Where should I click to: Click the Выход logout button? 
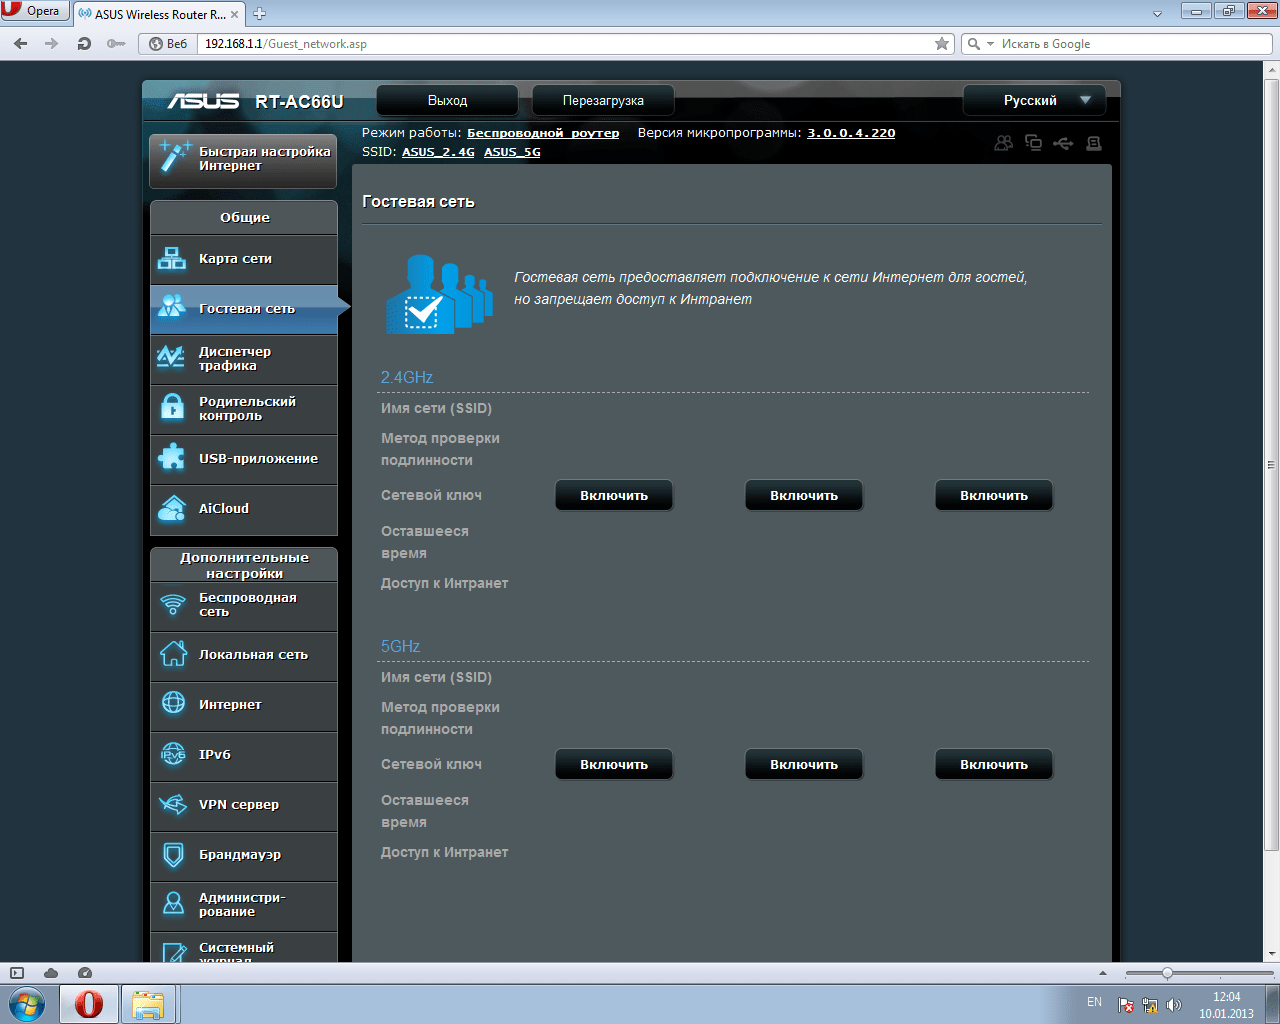[447, 100]
